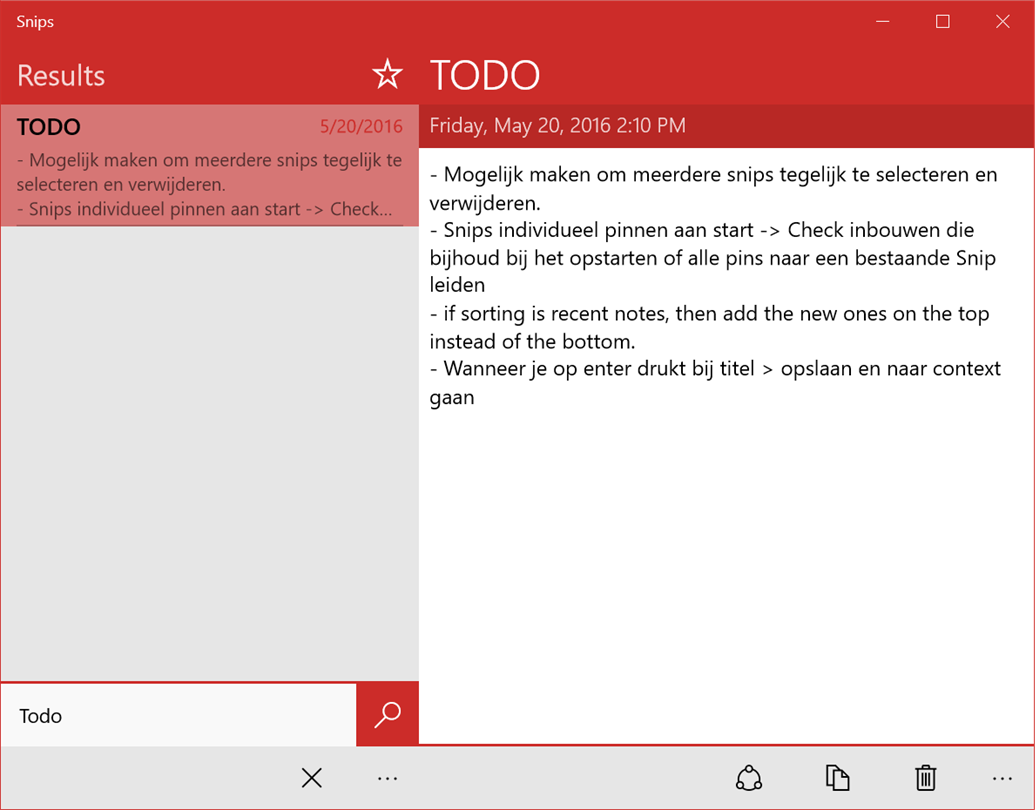
Task: Click into the note body text area
Action: (726, 446)
